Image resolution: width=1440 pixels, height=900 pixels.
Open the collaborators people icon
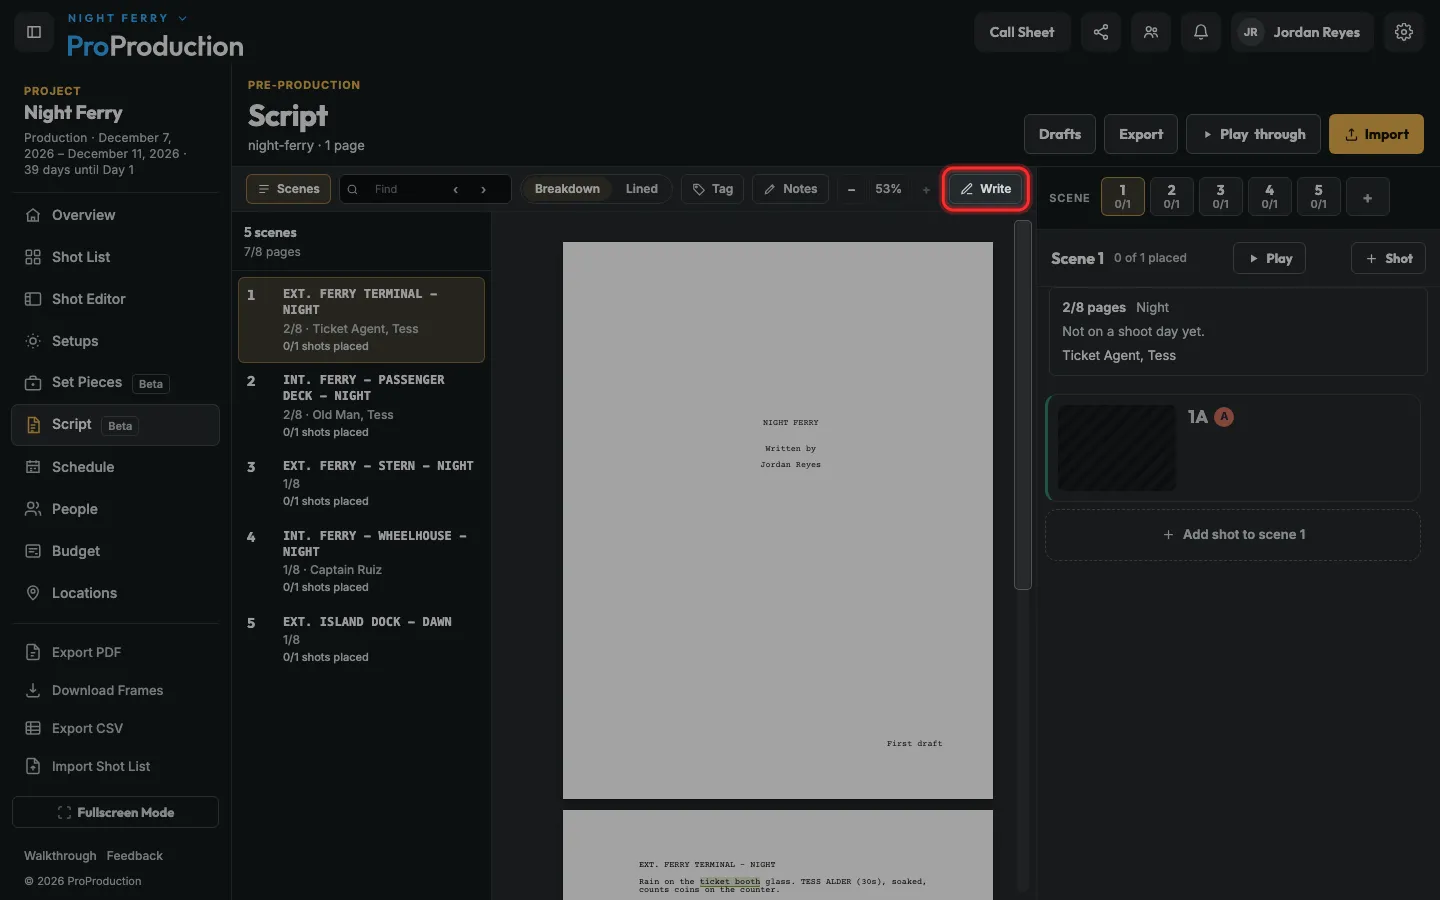[1151, 32]
